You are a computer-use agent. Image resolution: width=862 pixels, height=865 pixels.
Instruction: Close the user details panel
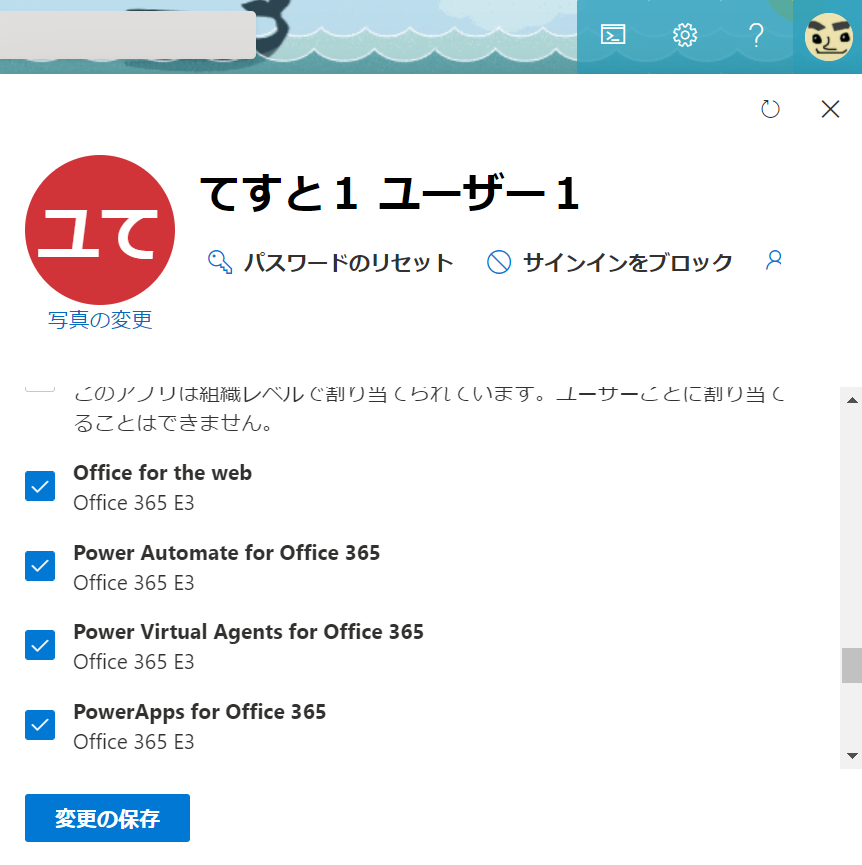point(830,109)
